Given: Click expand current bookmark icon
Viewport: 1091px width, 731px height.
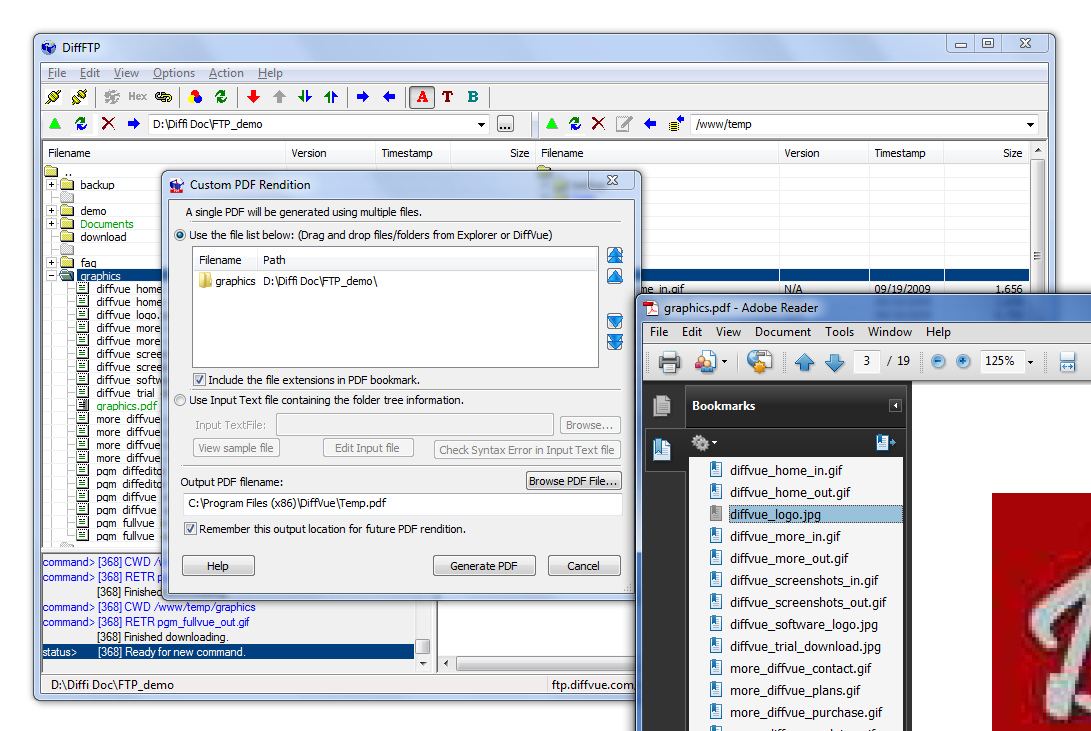Looking at the screenshot, I should coord(886,442).
